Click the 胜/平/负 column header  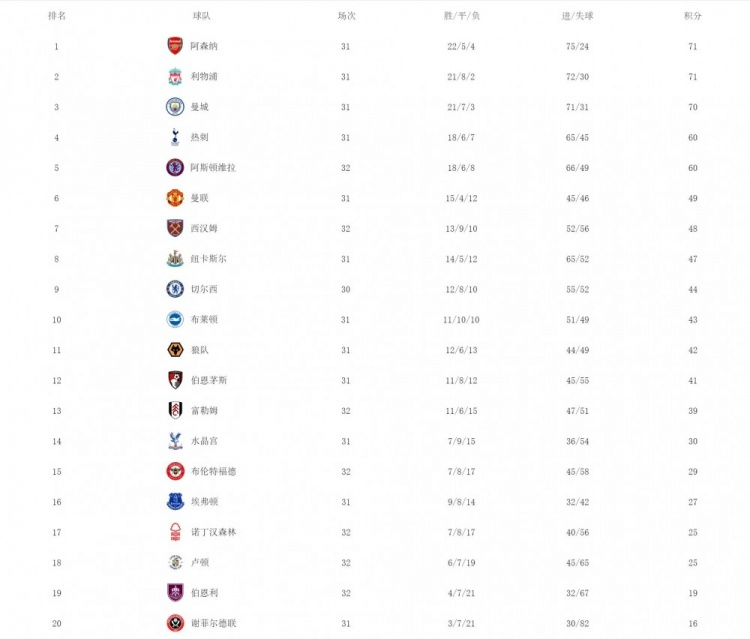(x=462, y=17)
